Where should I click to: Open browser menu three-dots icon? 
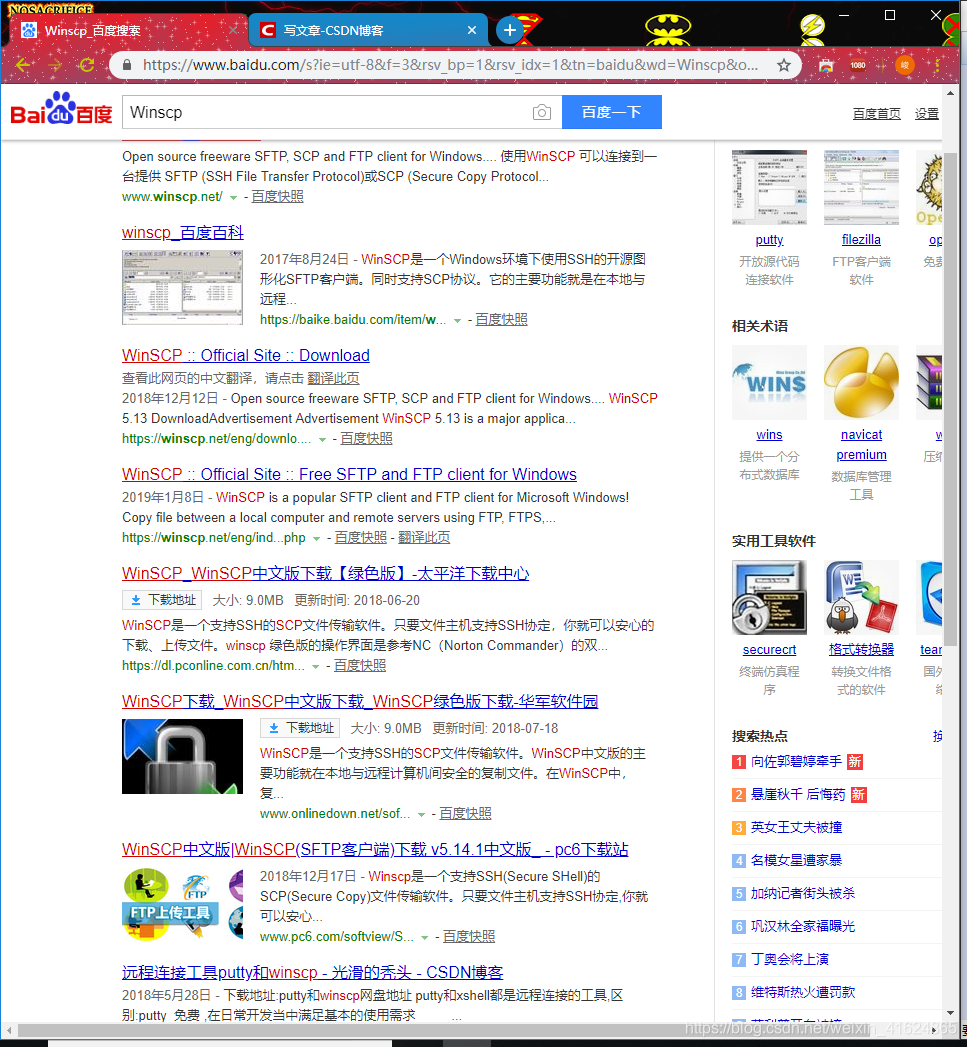pyautogui.click(x=938, y=65)
